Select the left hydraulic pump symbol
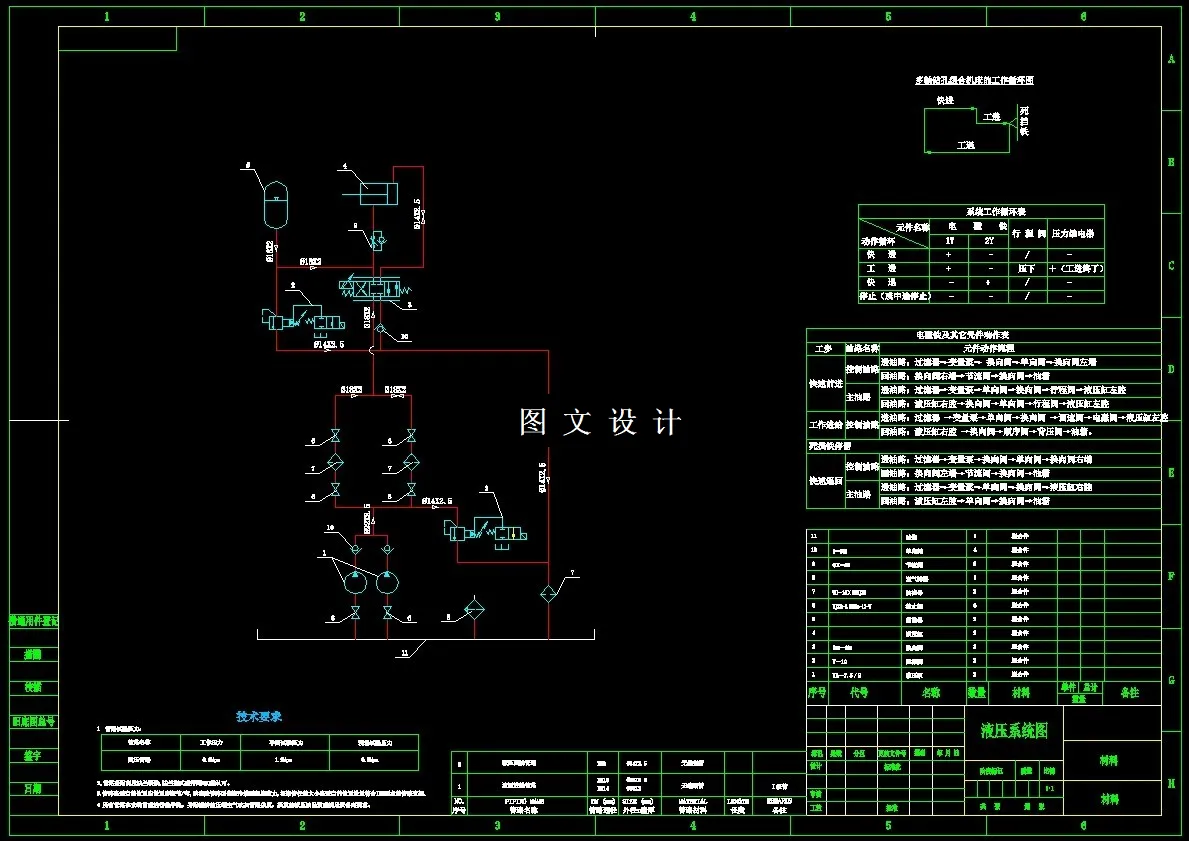This screenshot has height=841, width=1189. pos(355,582)
